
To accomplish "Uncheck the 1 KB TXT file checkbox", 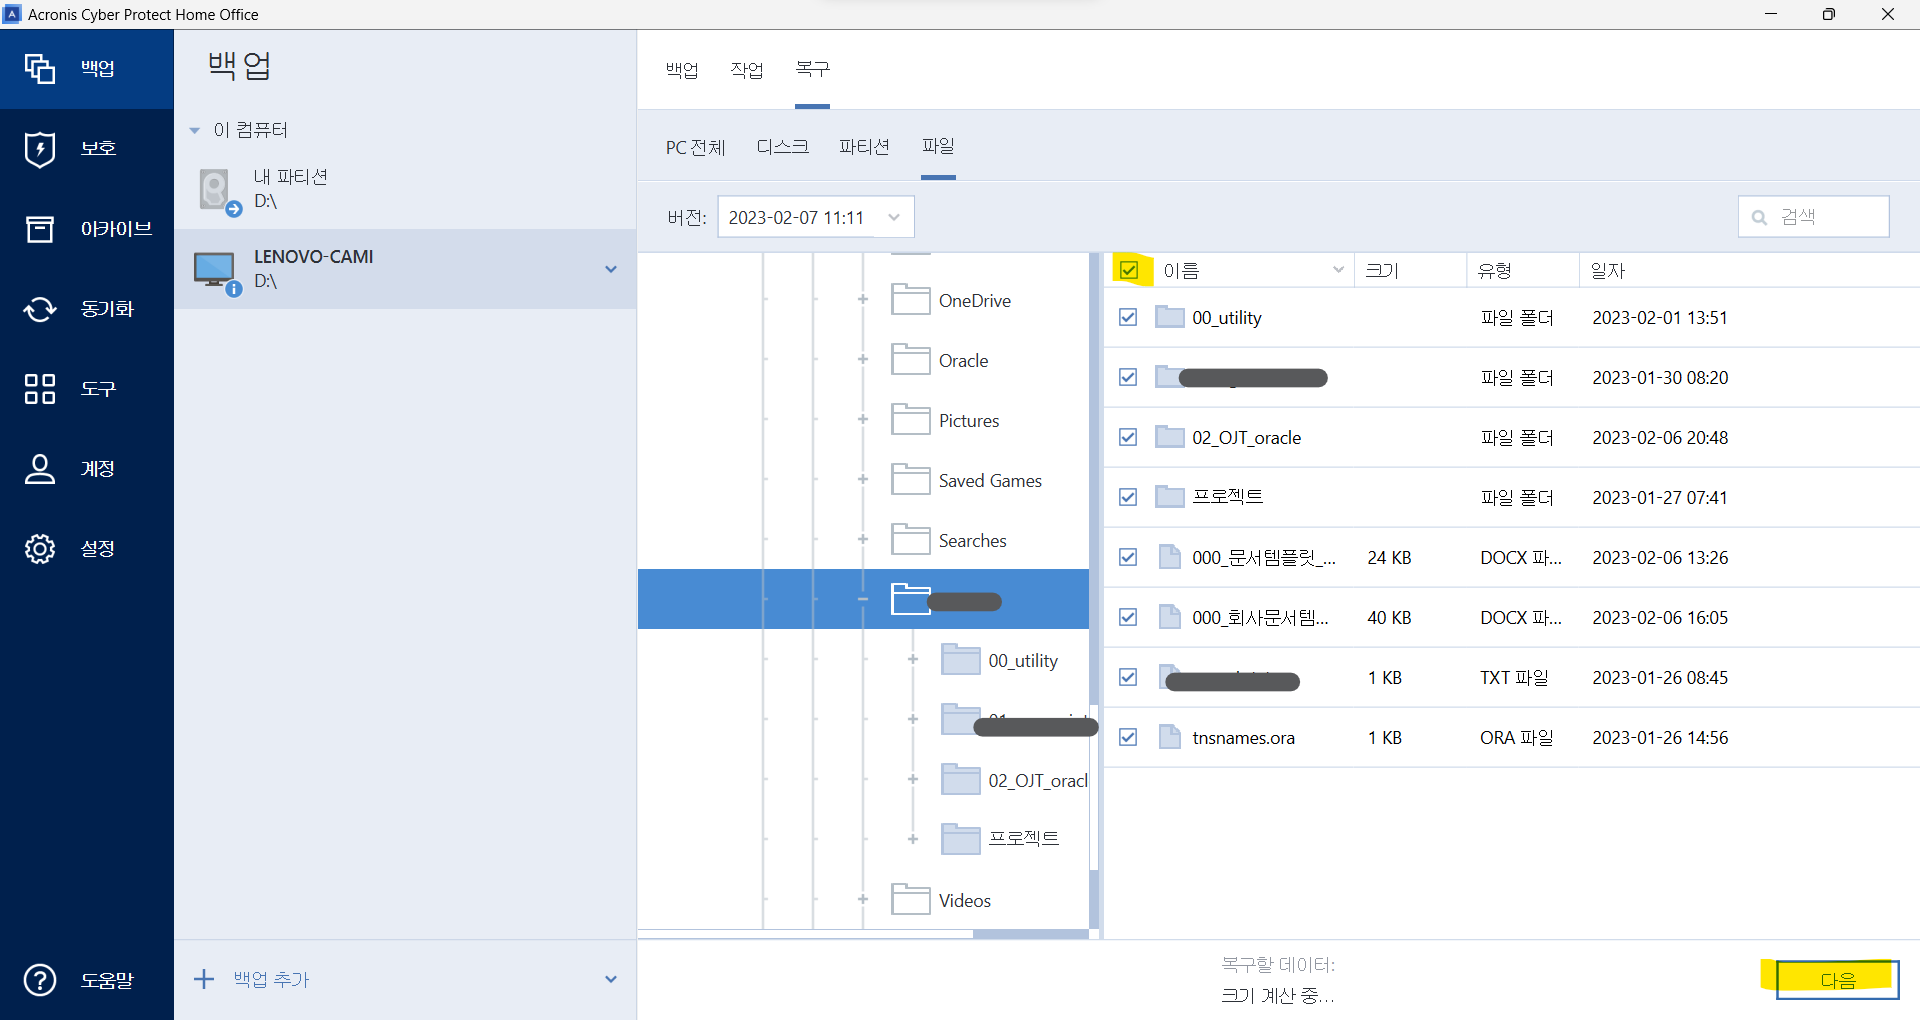I will (1128, 677).
